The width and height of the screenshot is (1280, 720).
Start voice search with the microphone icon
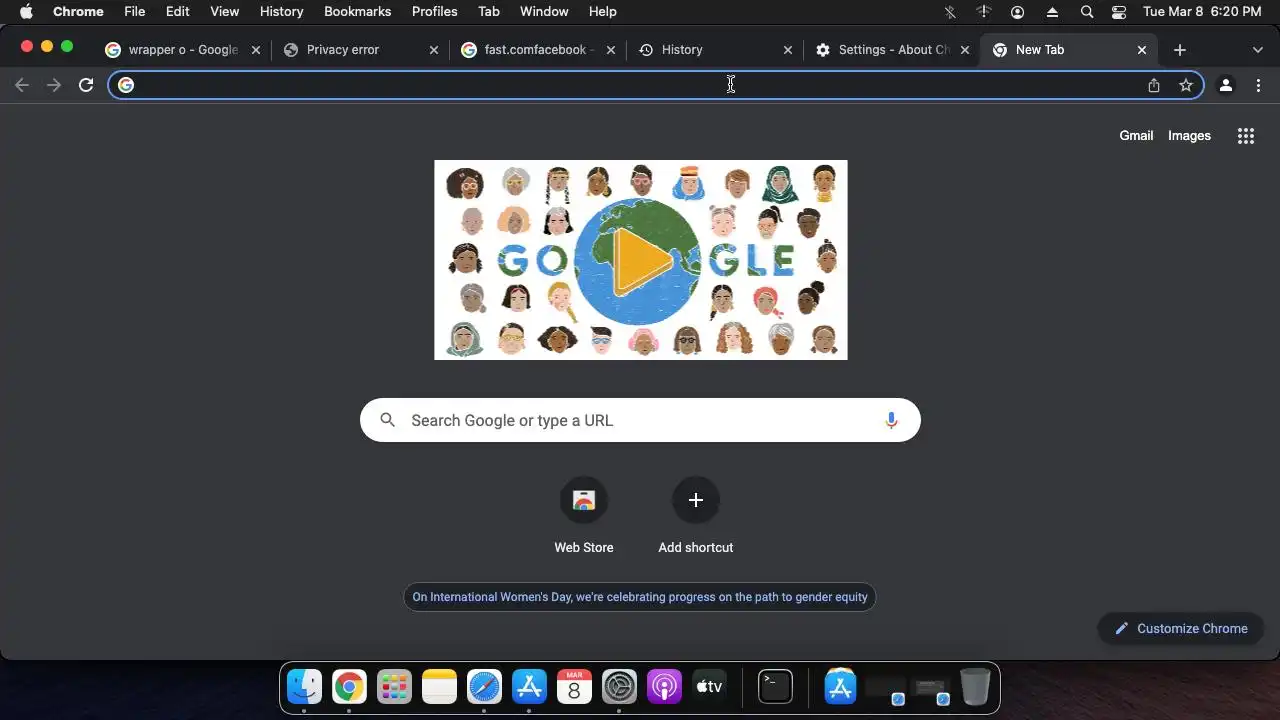coord(891,421)
